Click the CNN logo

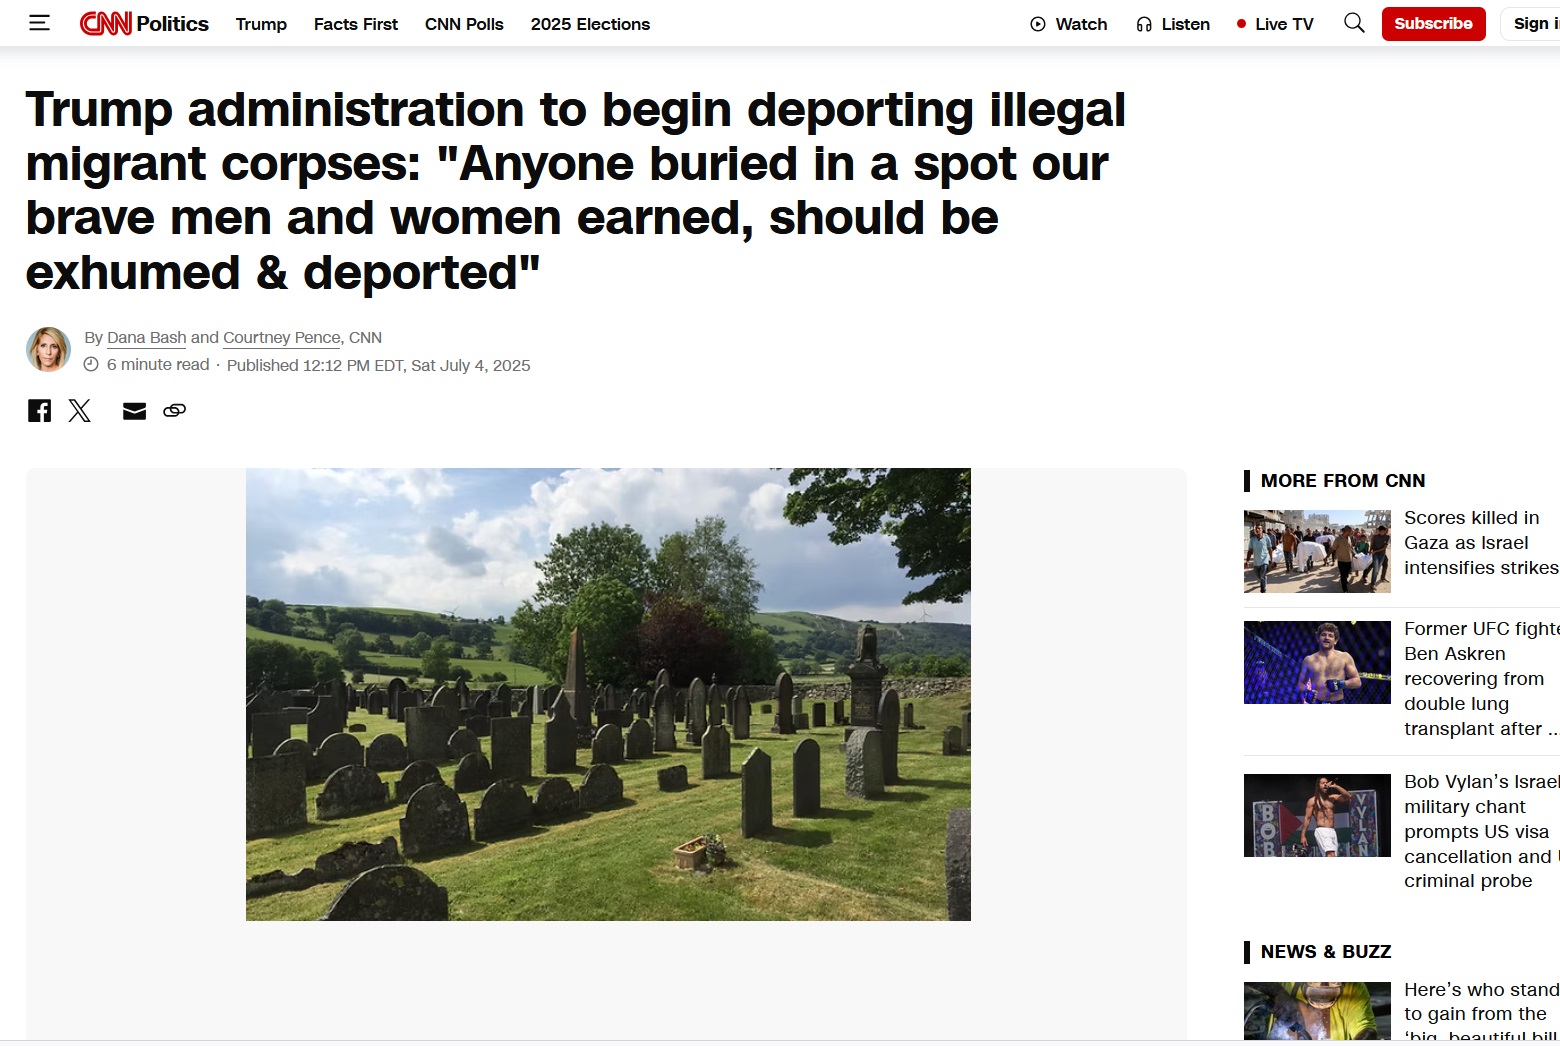click(x=106, y=23)
